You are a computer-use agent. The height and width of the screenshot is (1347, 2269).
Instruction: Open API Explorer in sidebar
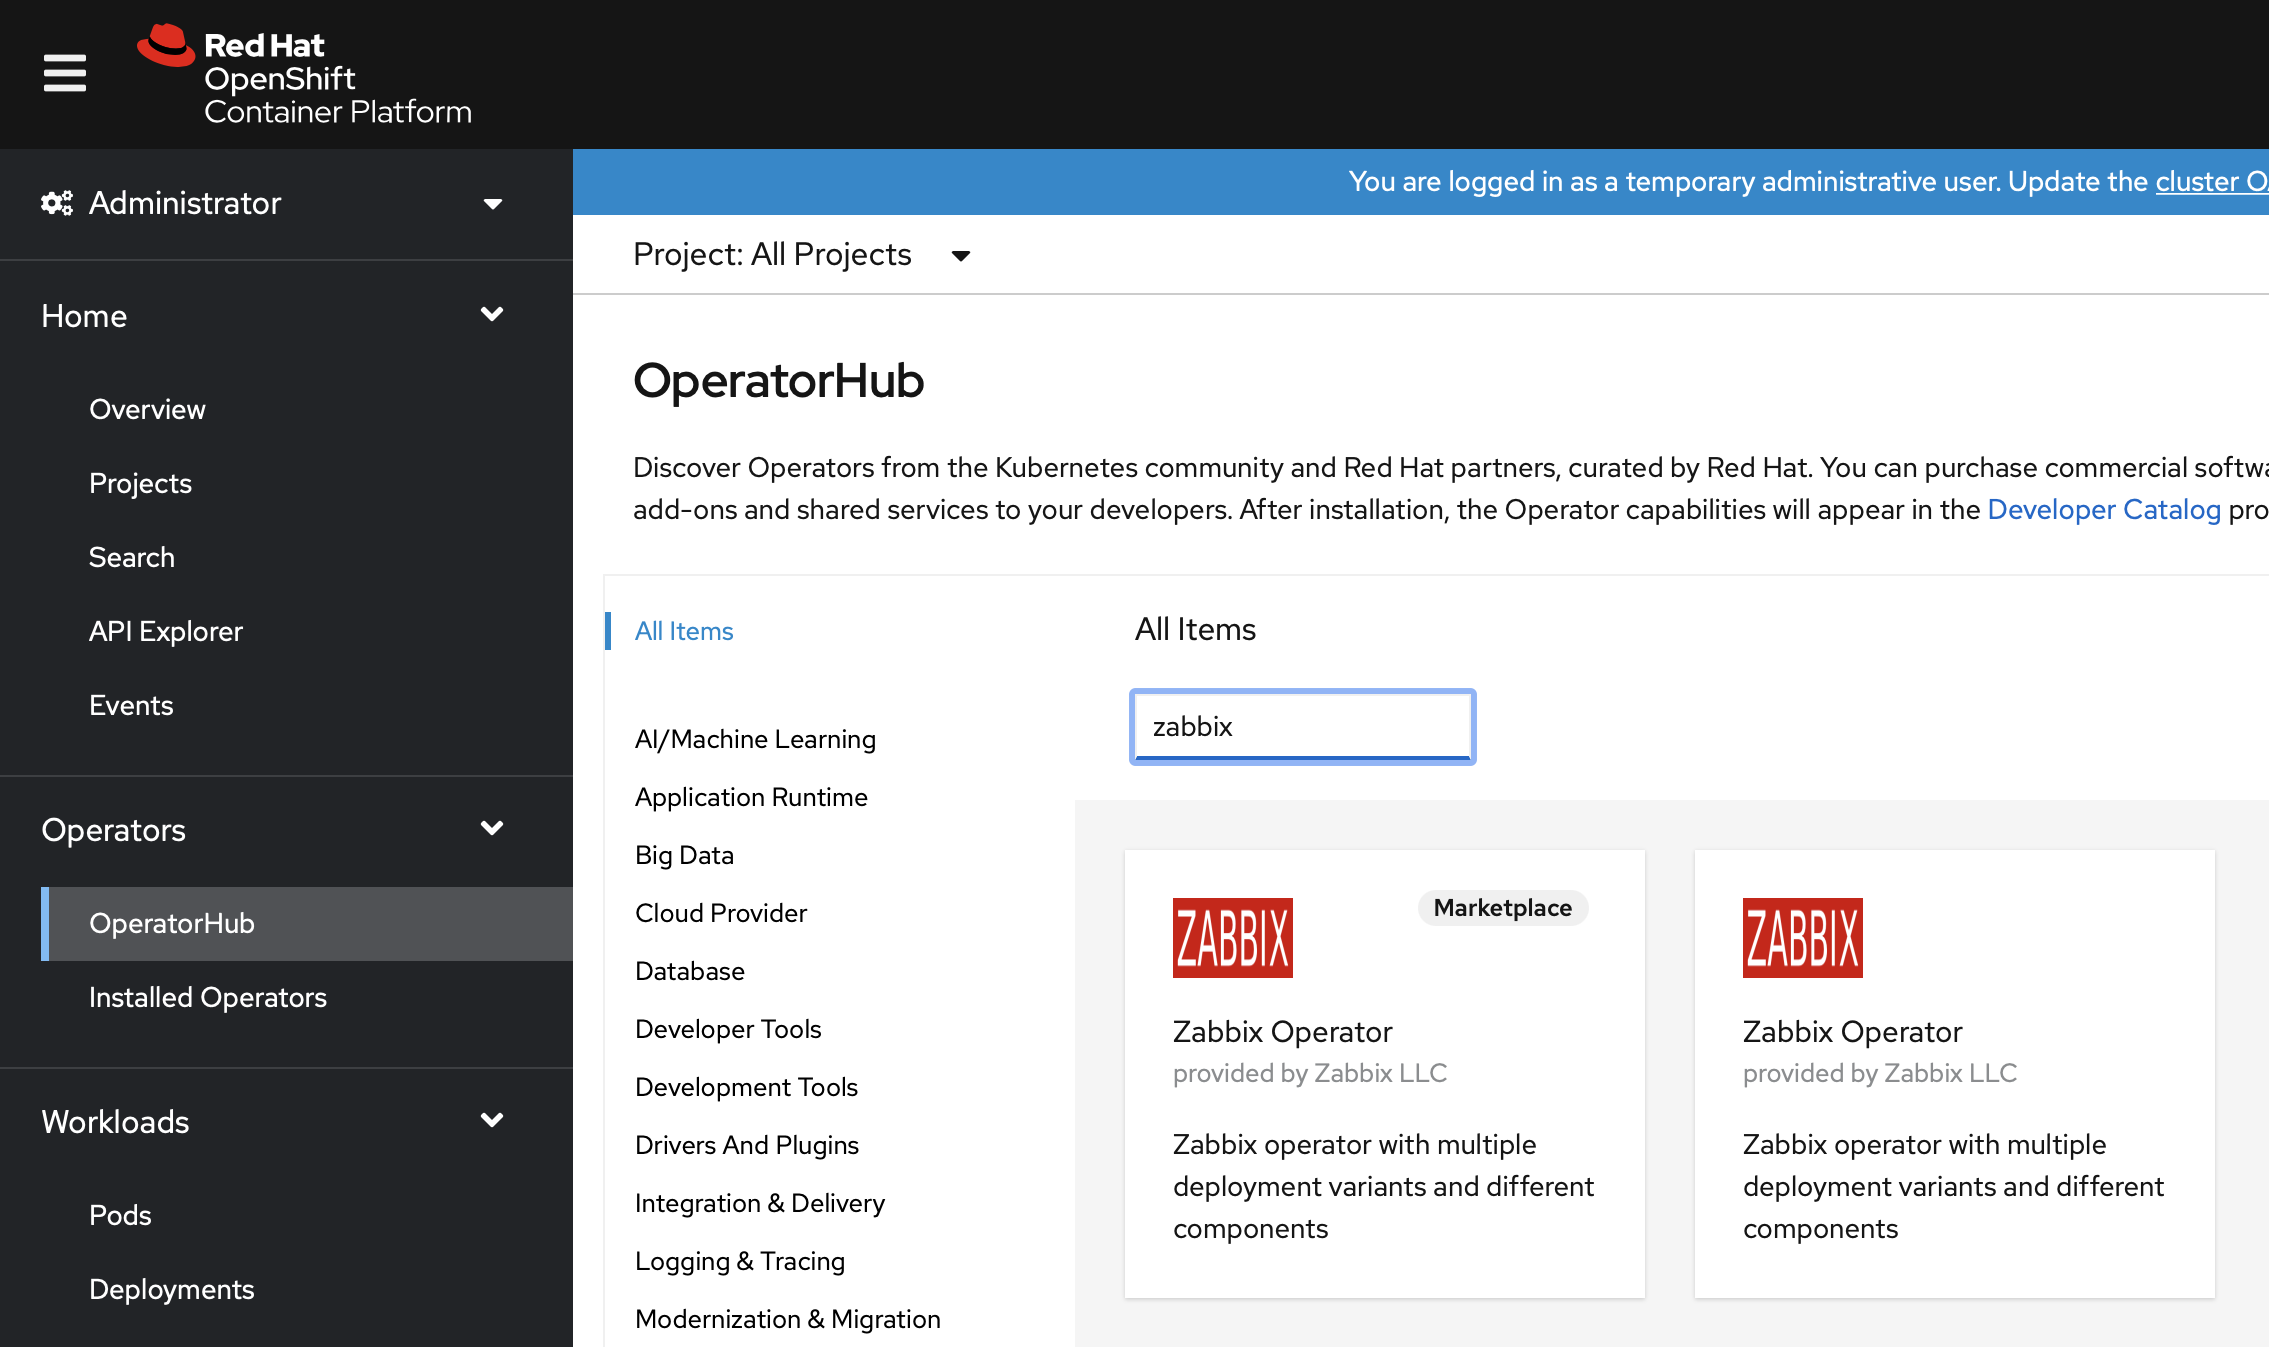pyautogui.click(x=166, y=631)
